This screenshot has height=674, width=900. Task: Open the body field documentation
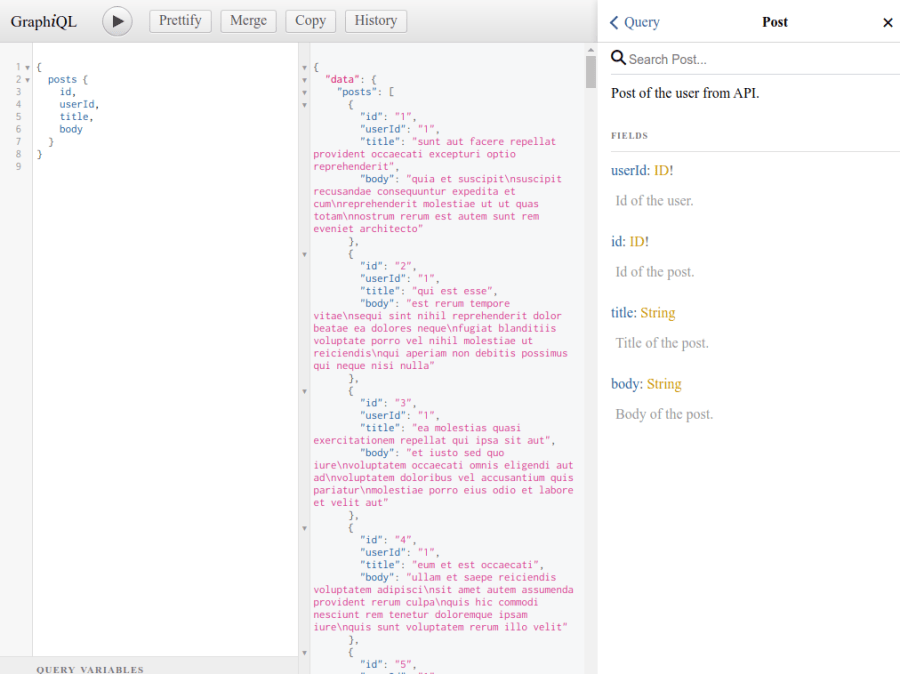(625, 384)
